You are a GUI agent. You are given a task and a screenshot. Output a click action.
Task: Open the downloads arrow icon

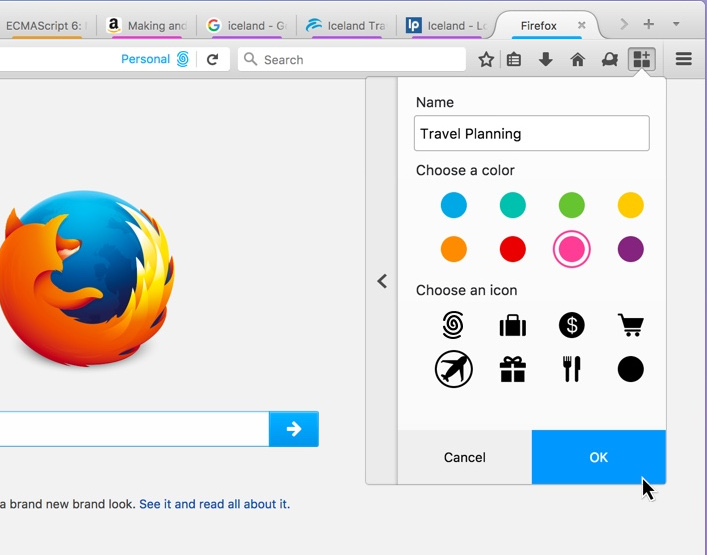pos(546,59)
